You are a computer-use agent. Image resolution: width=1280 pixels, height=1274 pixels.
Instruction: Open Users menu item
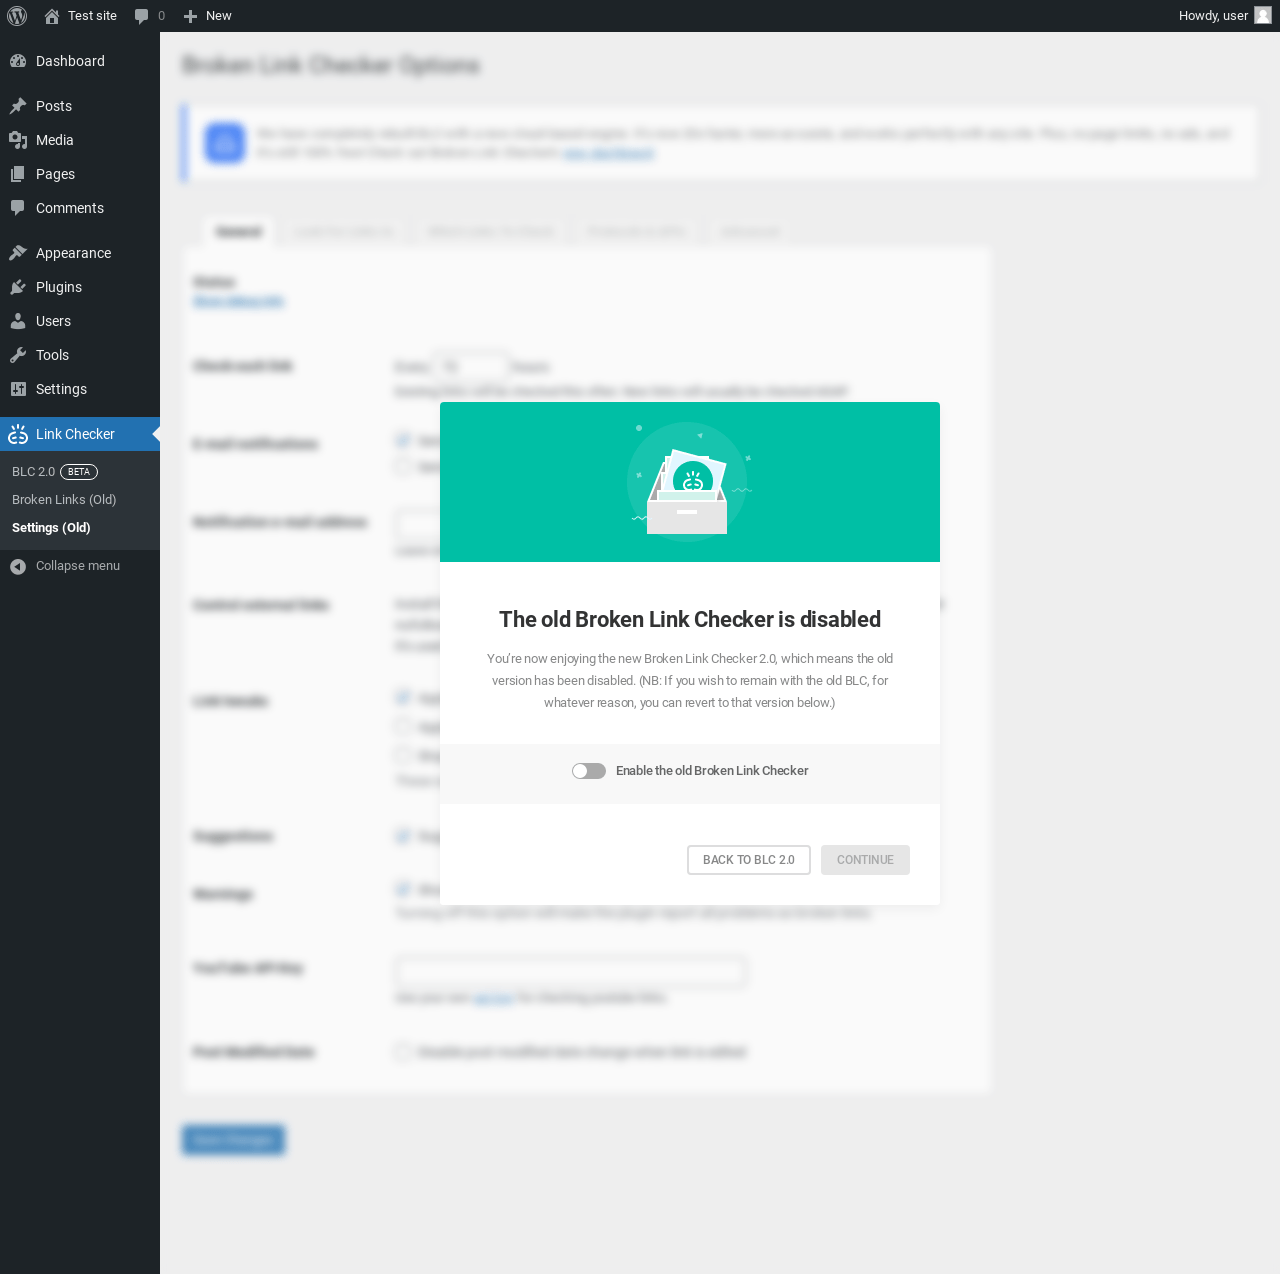coord(80,321)
